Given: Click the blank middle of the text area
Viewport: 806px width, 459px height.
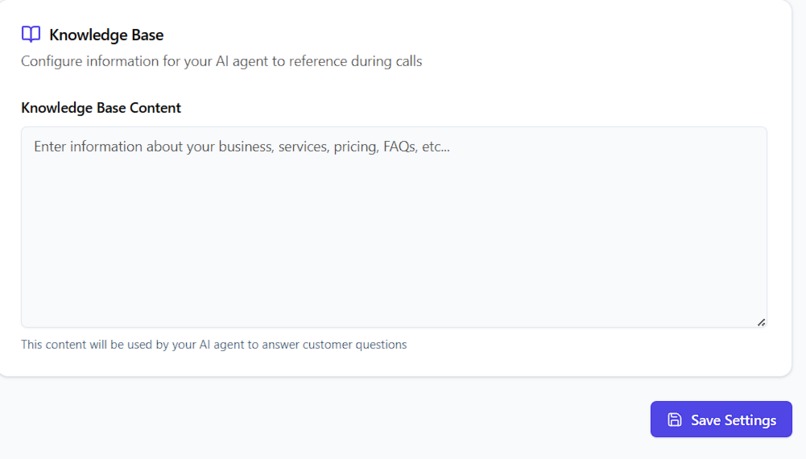Looking at the screenshot, I should tap(394, 240).
